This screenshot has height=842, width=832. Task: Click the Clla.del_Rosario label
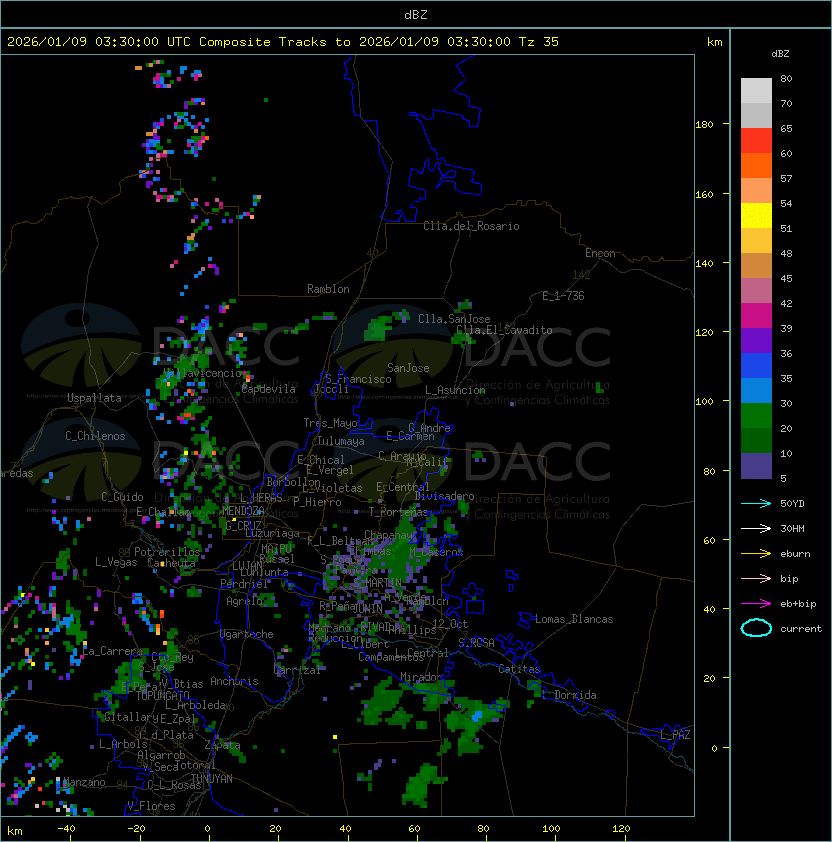pos(471,226)
